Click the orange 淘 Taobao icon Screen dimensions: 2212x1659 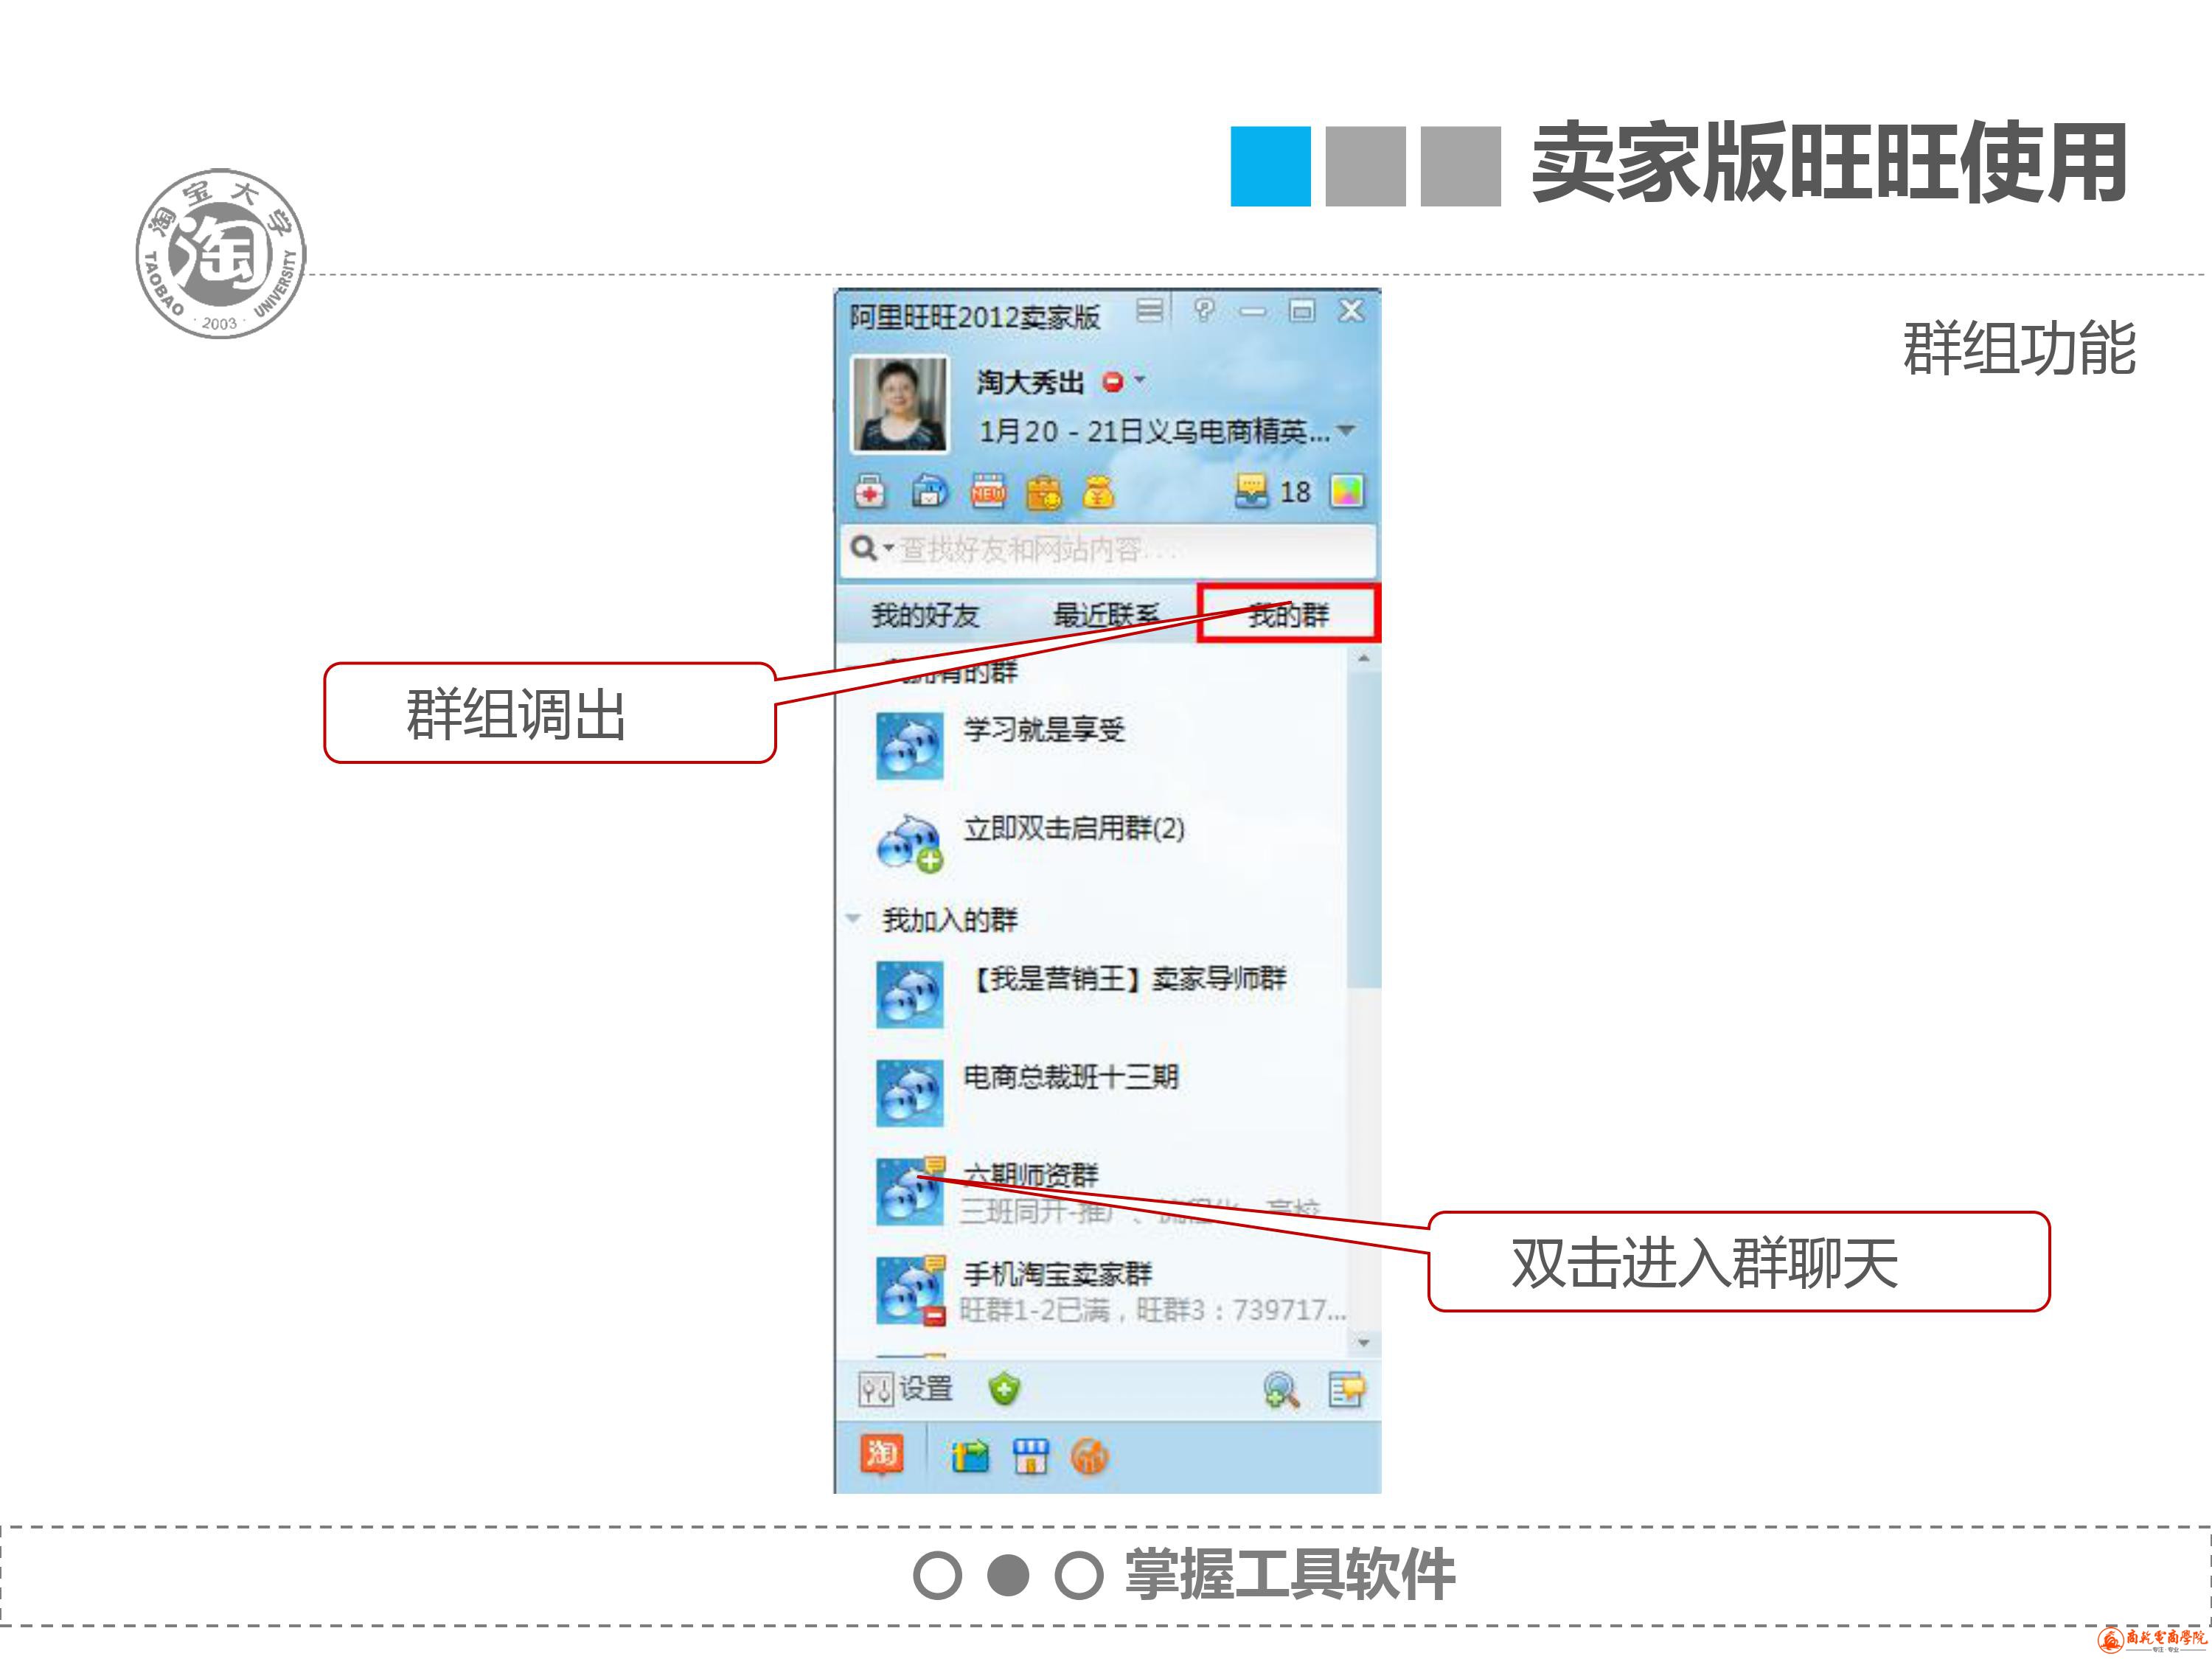(x=881, y=1453)
